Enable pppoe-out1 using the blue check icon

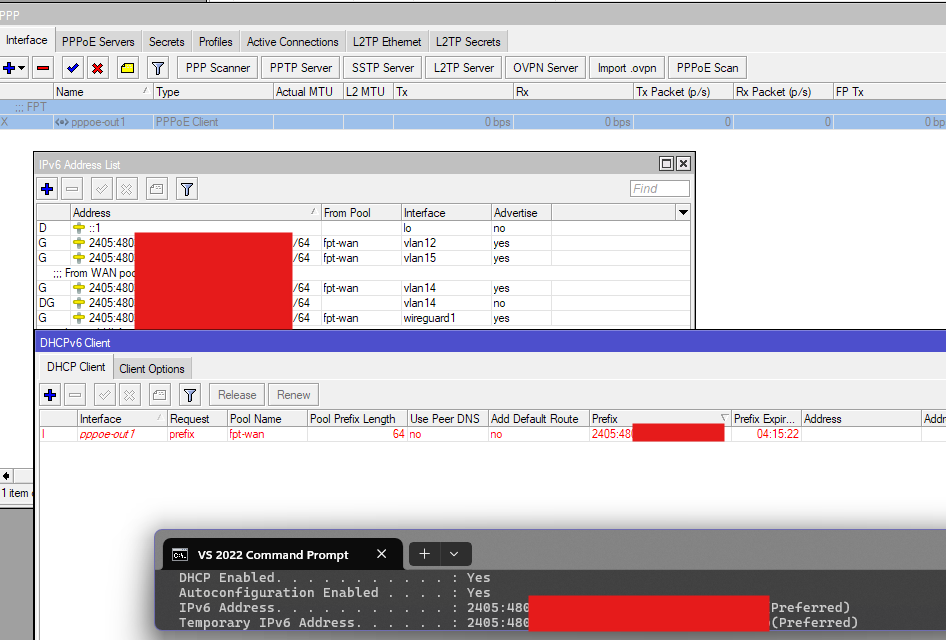[x=72, y=67]
